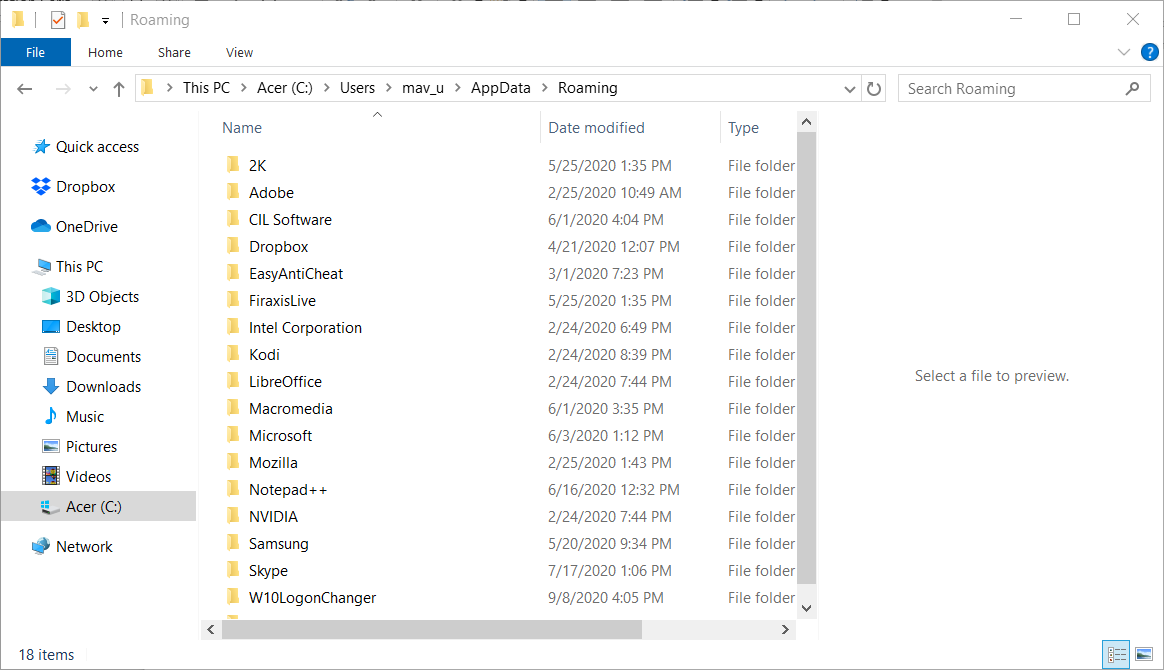Select the NVIDIA folder name
Viewport: 1164px width, 670px height.
tap(273, 516)
